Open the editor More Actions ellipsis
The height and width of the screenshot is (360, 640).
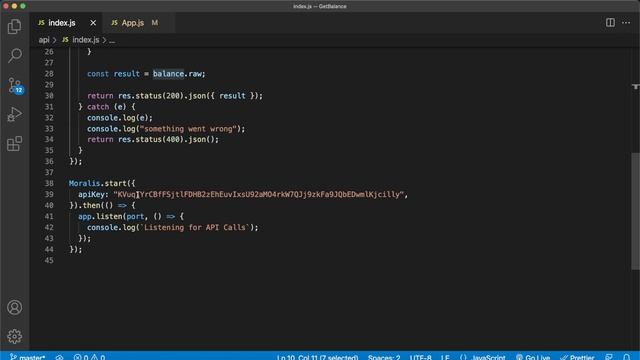coord(626,22)
